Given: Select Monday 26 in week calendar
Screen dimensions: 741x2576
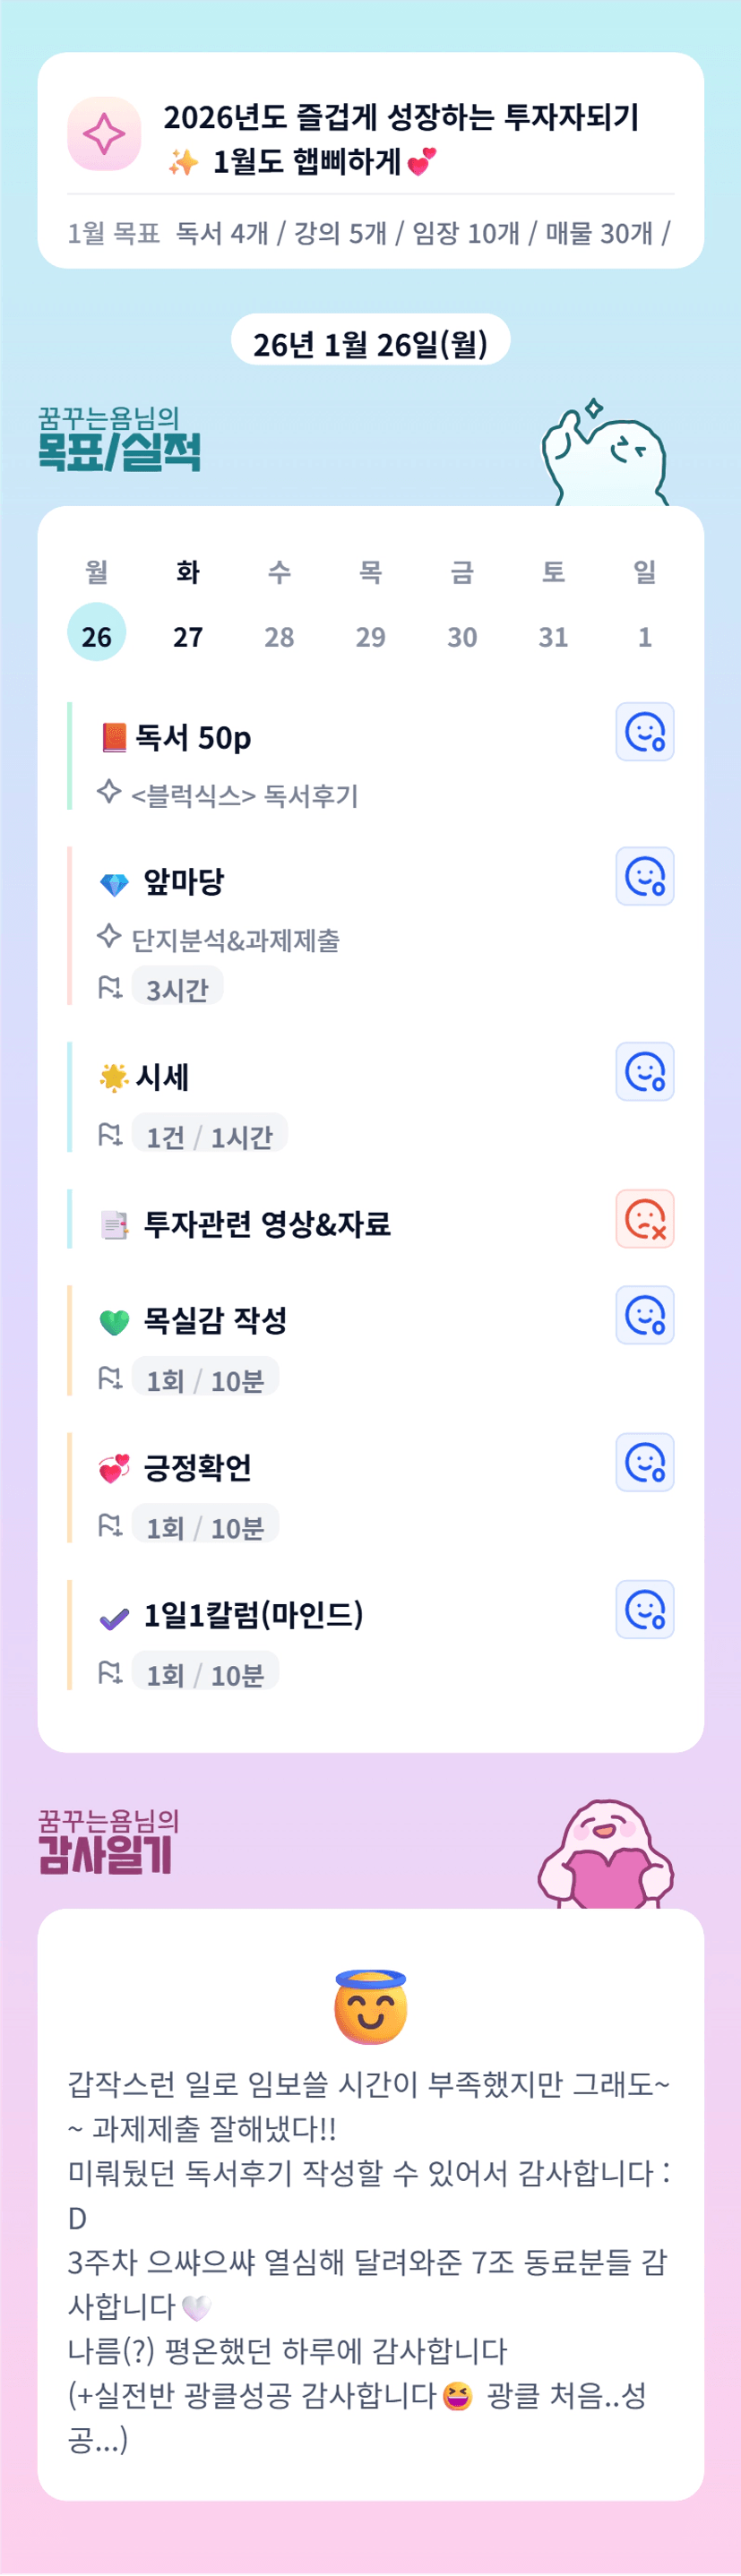Looking at the screenshot, I should click(96, 635).
